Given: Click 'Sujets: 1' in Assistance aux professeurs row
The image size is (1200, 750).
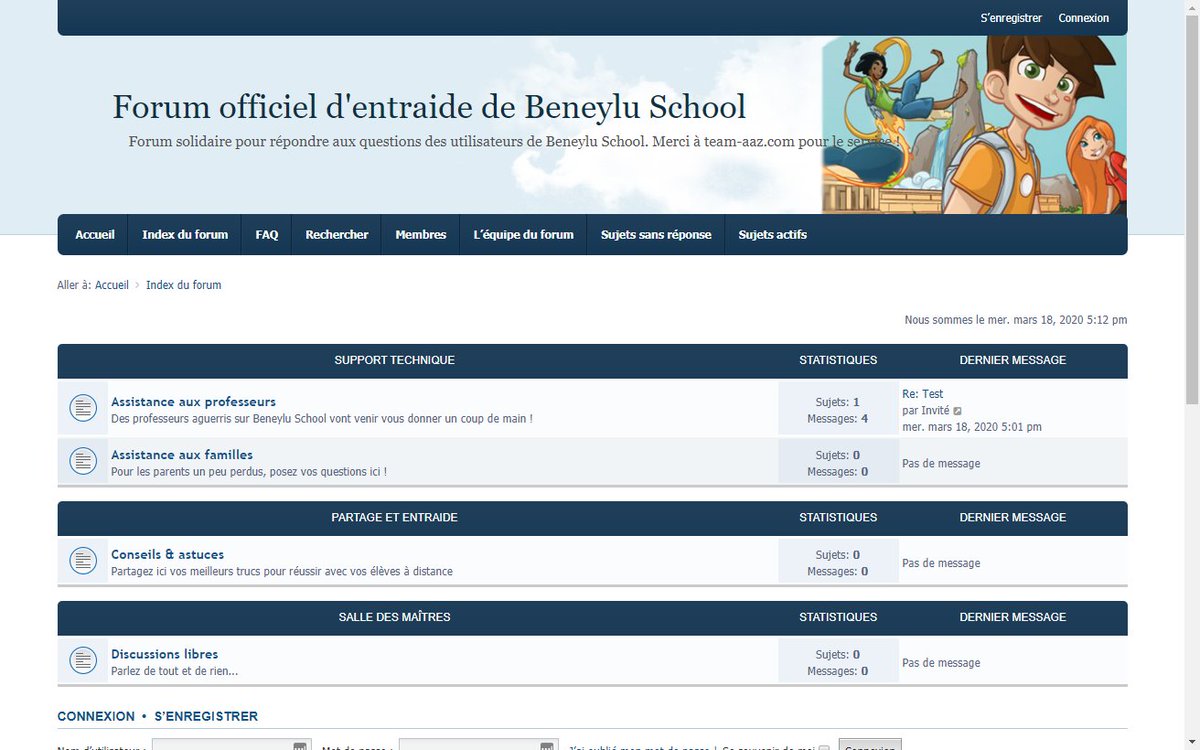Looking at the screenshot, I should pos(837,402).
